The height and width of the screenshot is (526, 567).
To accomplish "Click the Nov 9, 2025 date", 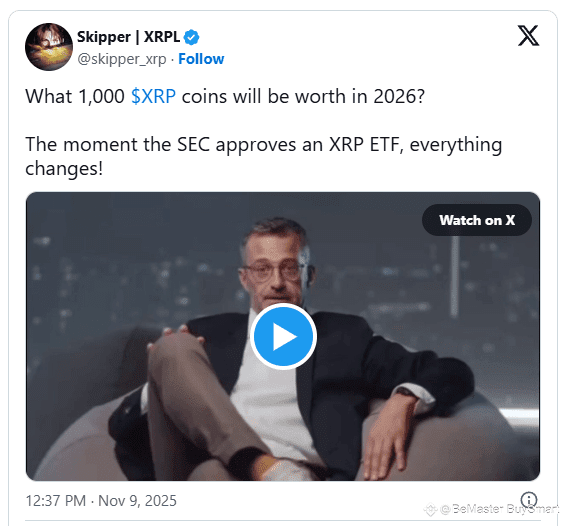I will pos(137,501).
